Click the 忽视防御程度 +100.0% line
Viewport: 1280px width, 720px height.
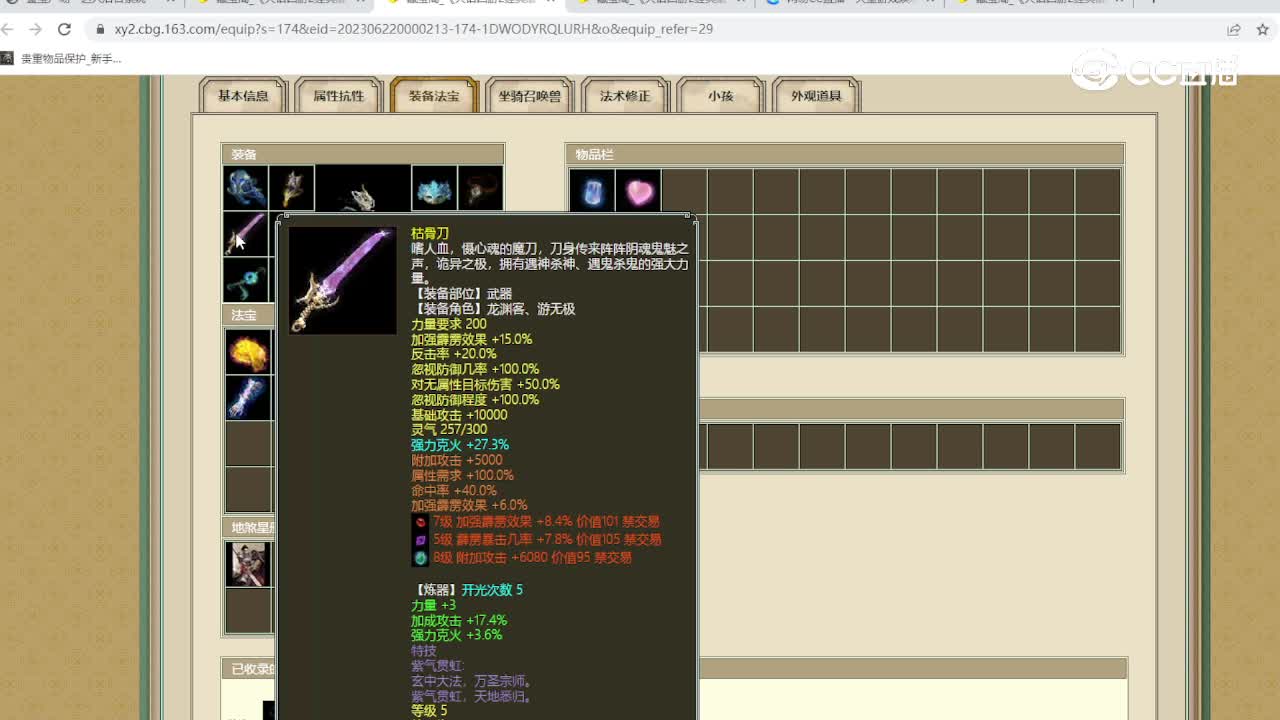click(475, 399)
